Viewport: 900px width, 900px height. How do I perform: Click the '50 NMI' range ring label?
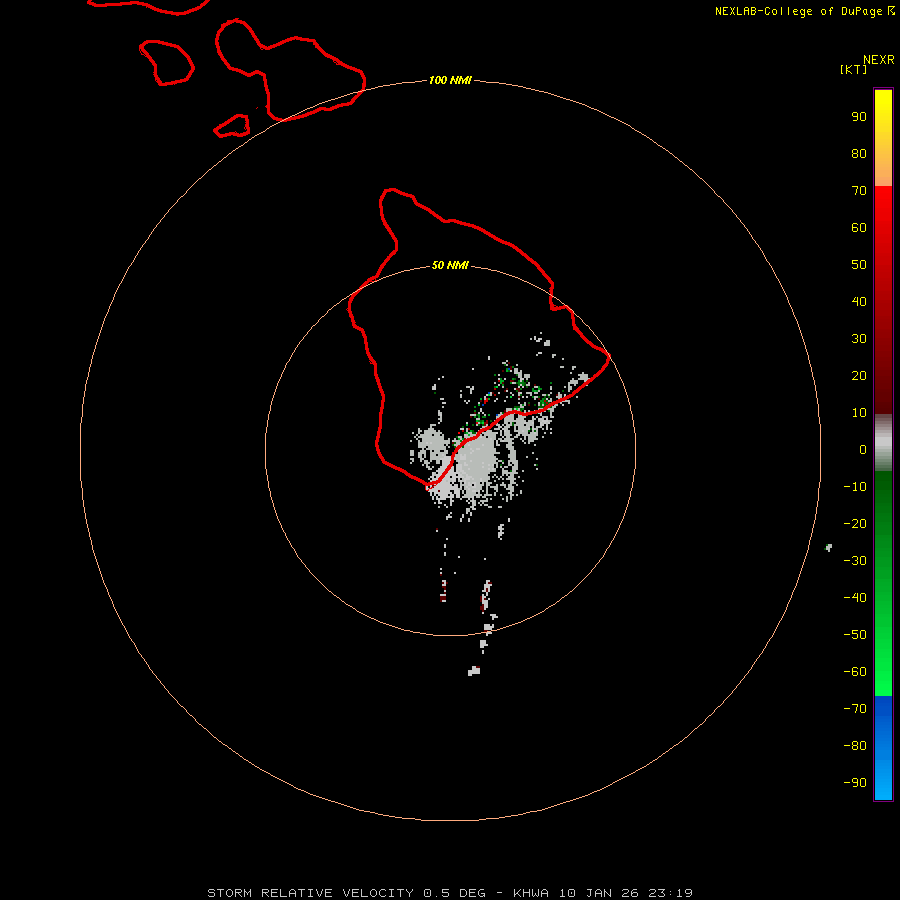click(x=450, y=265)
